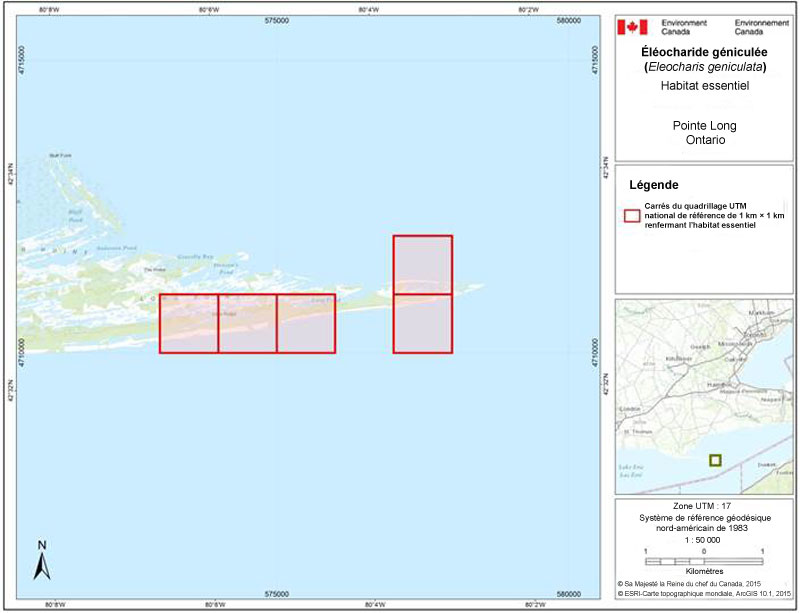Click the Lake Erie label on inset map
Viewport: 800px width, 613px height.
pos(632,470)
